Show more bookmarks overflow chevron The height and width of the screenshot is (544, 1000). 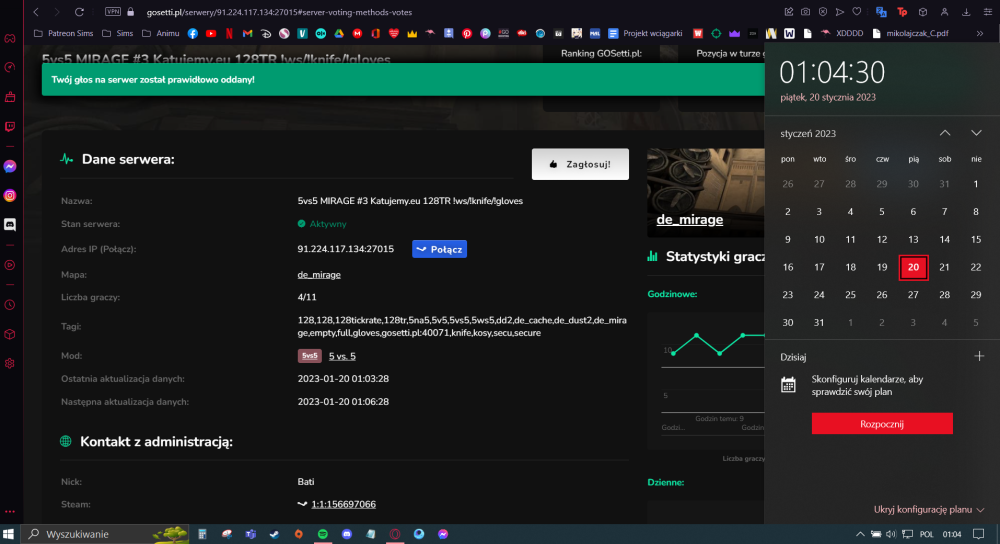980,33
